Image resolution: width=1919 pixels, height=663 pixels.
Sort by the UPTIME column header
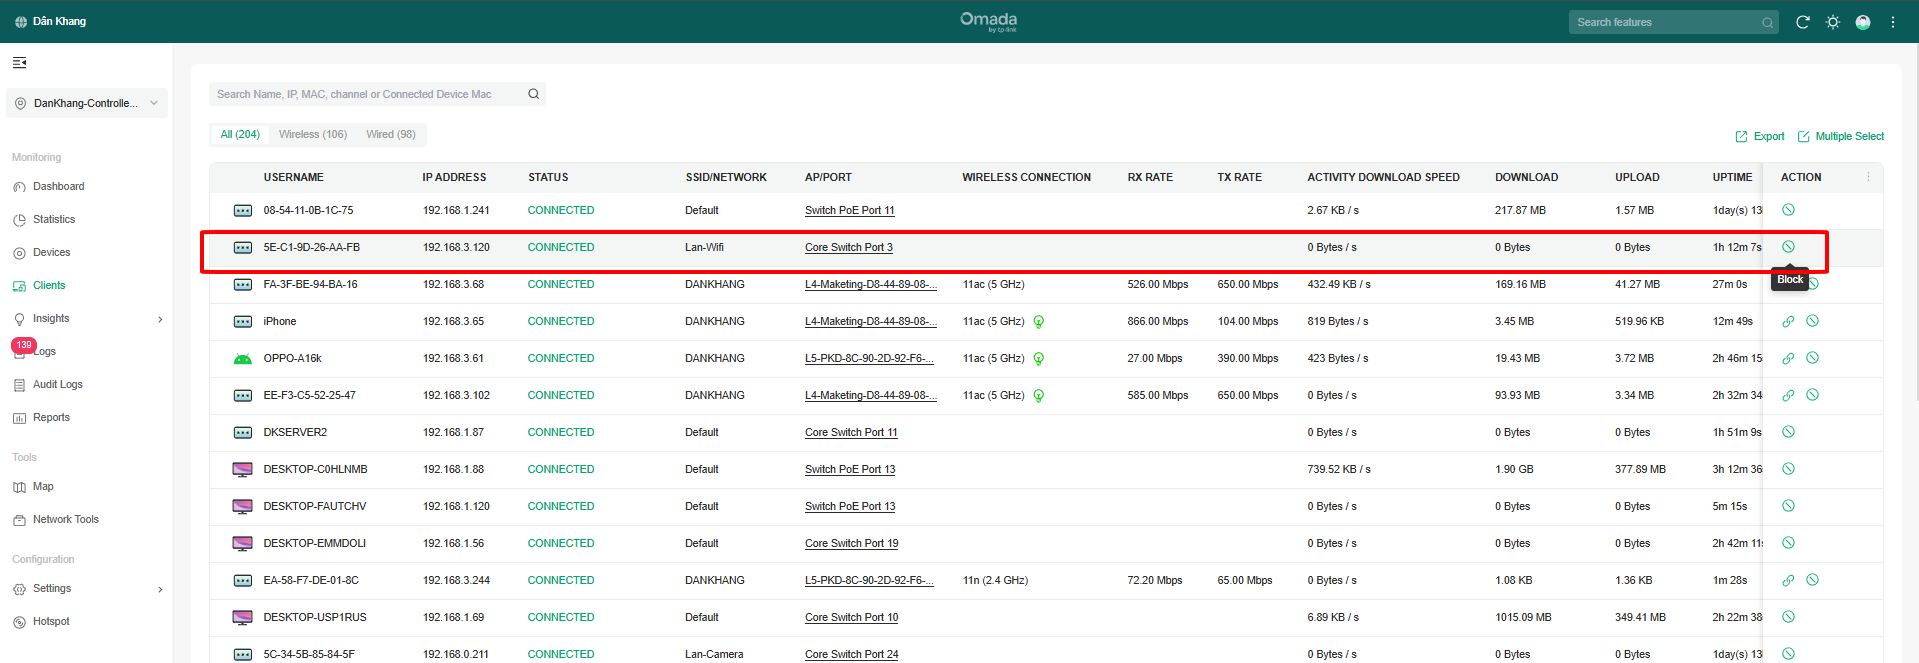[x=1732, y=177]
